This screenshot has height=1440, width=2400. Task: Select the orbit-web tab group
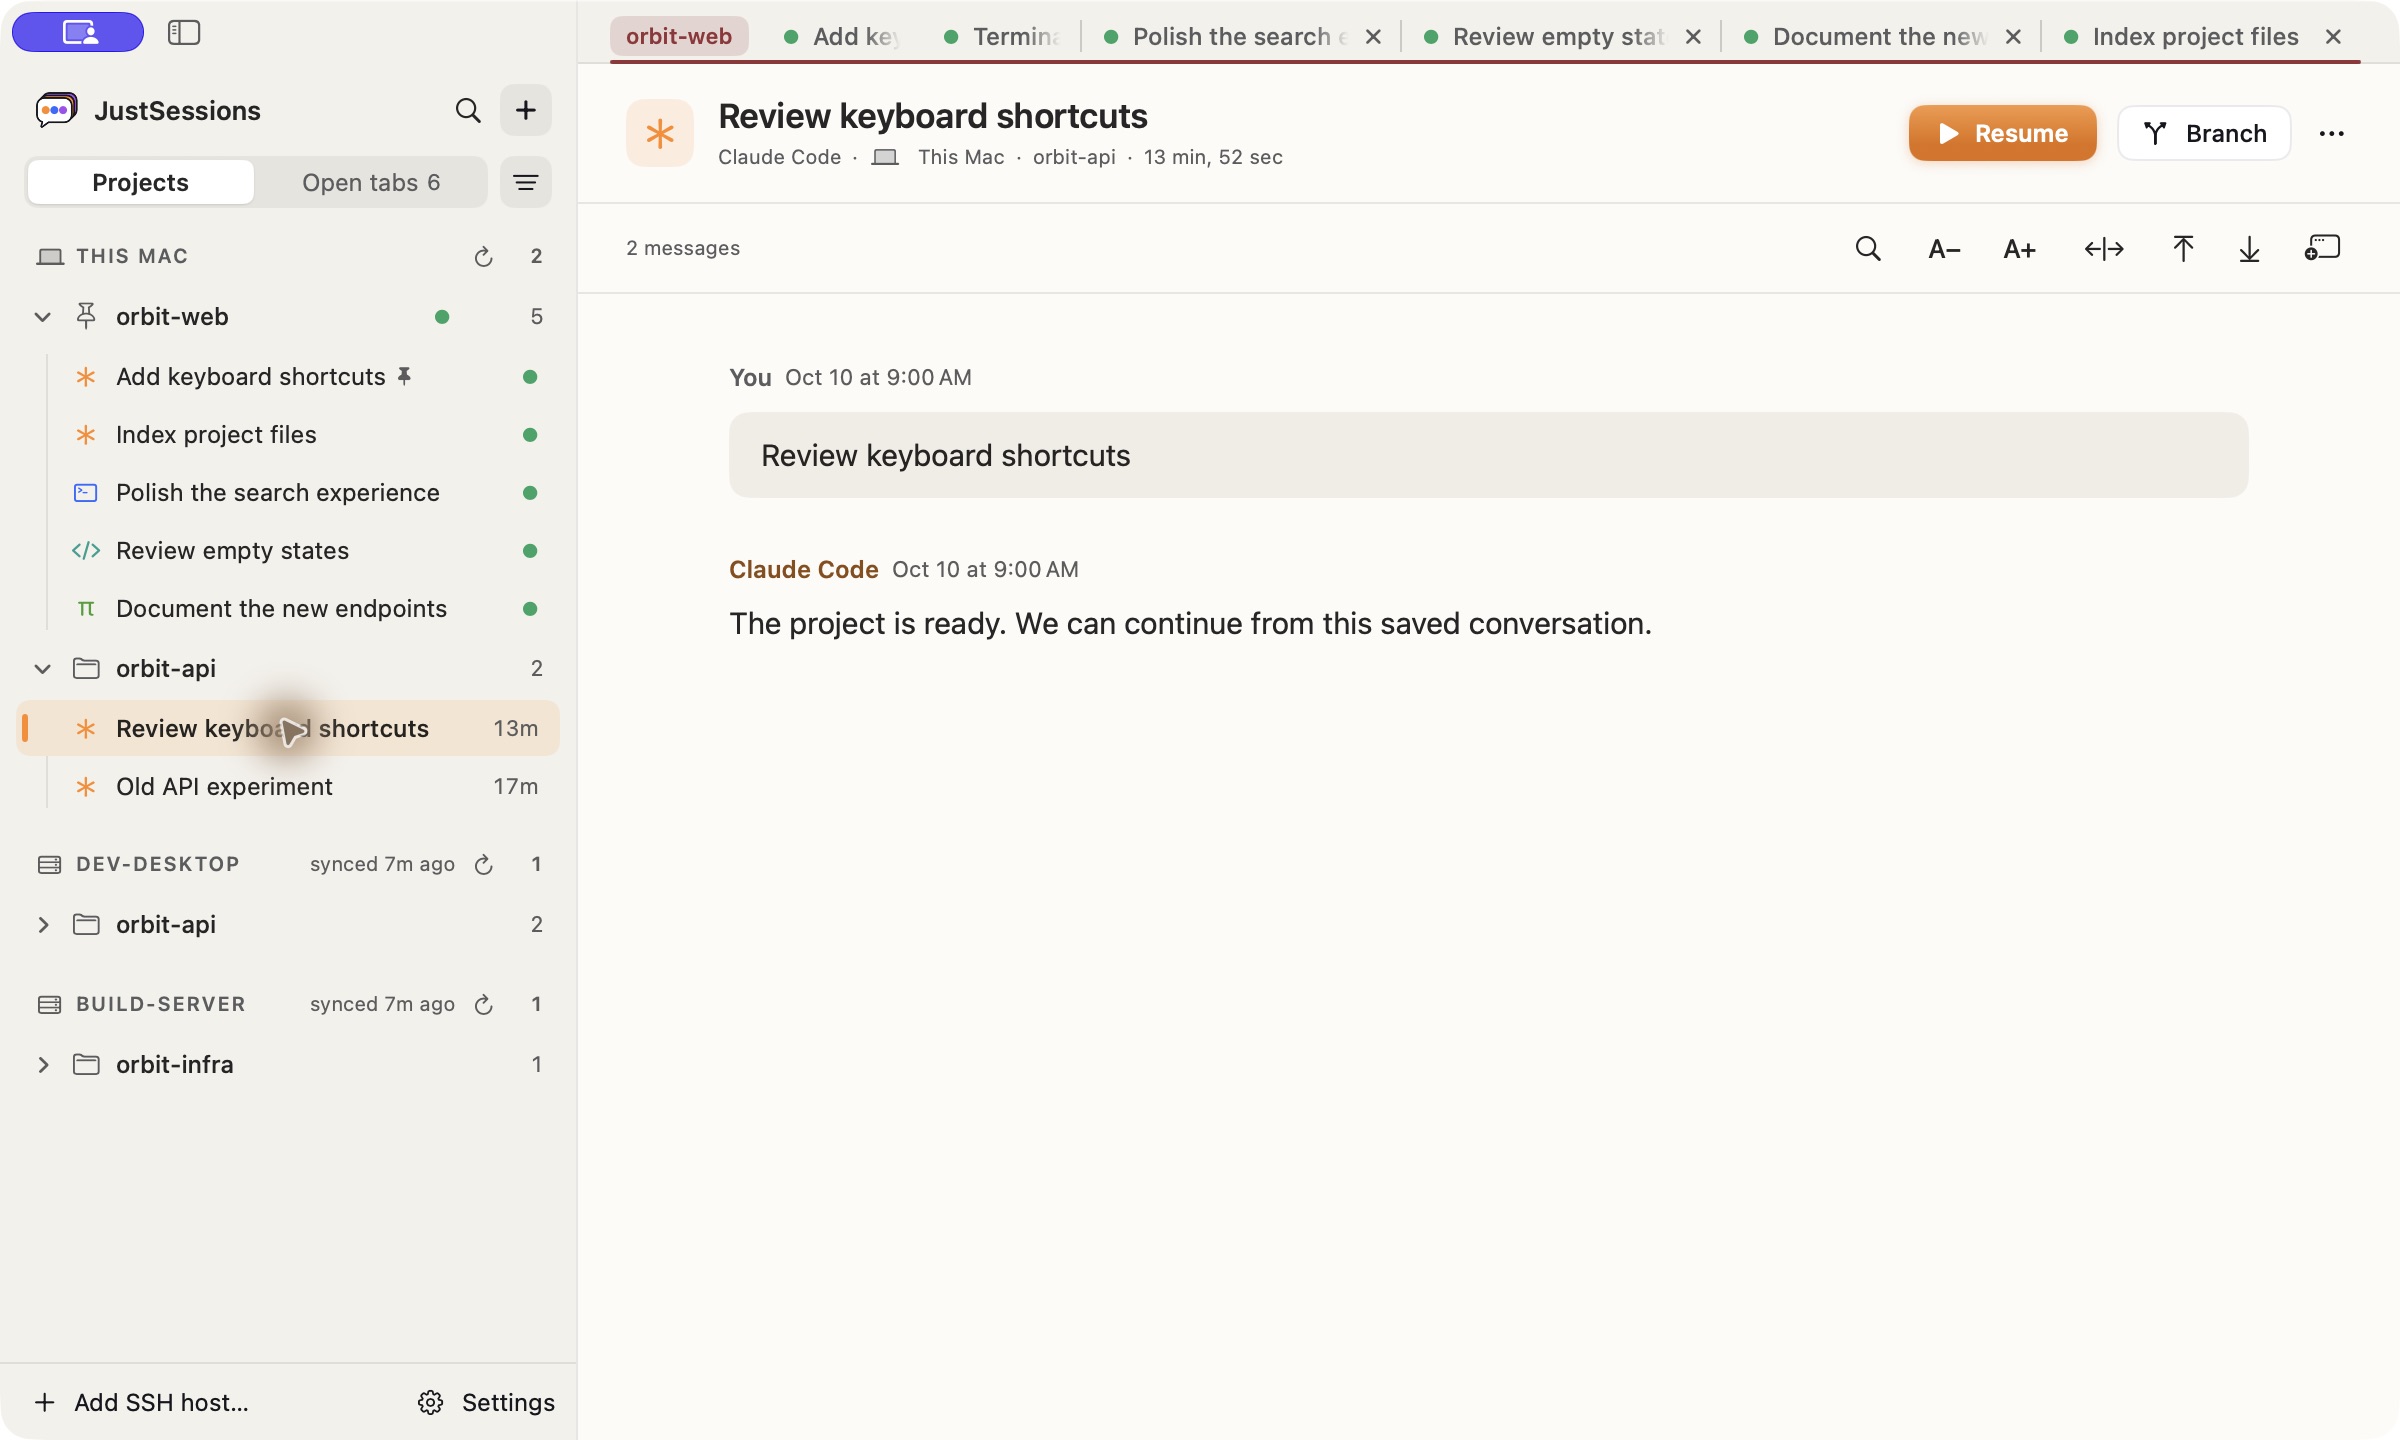[x=679, y=37]
